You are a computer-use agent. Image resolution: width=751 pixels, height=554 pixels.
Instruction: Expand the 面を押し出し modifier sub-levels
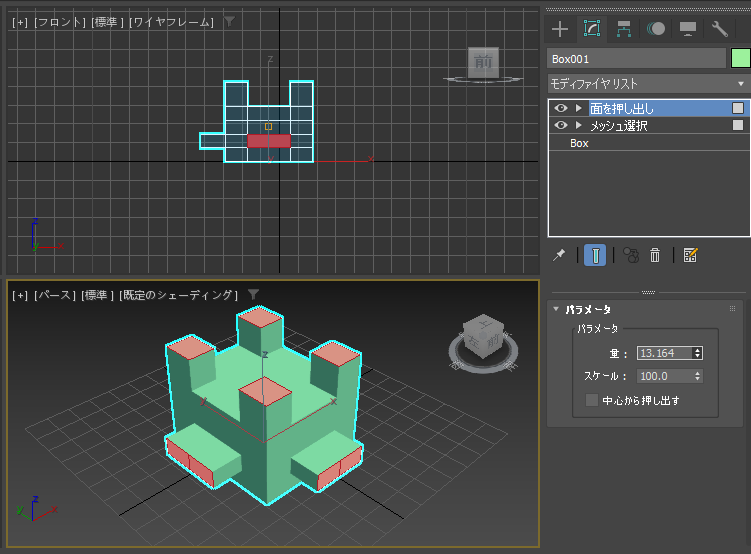click(579, 108)
